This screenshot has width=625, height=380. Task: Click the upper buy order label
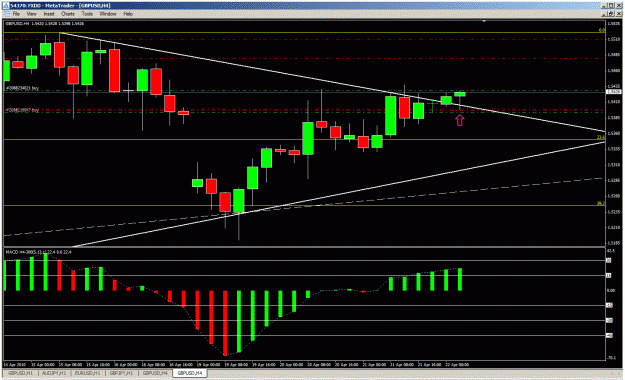pyautogui.click(x=22, y=88)
